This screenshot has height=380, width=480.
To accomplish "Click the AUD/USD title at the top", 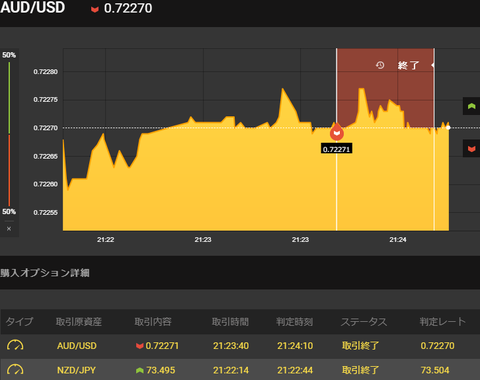I will [33, 7].
